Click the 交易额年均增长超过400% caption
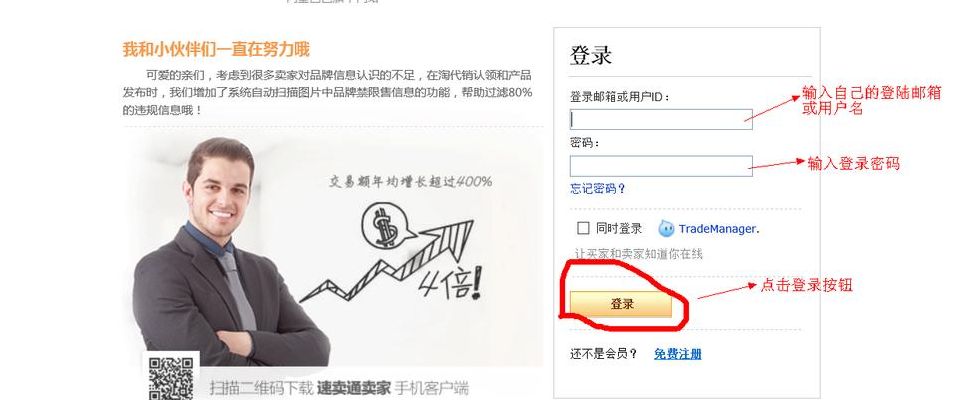The image size is (959, 400). [x=410, y=181]
